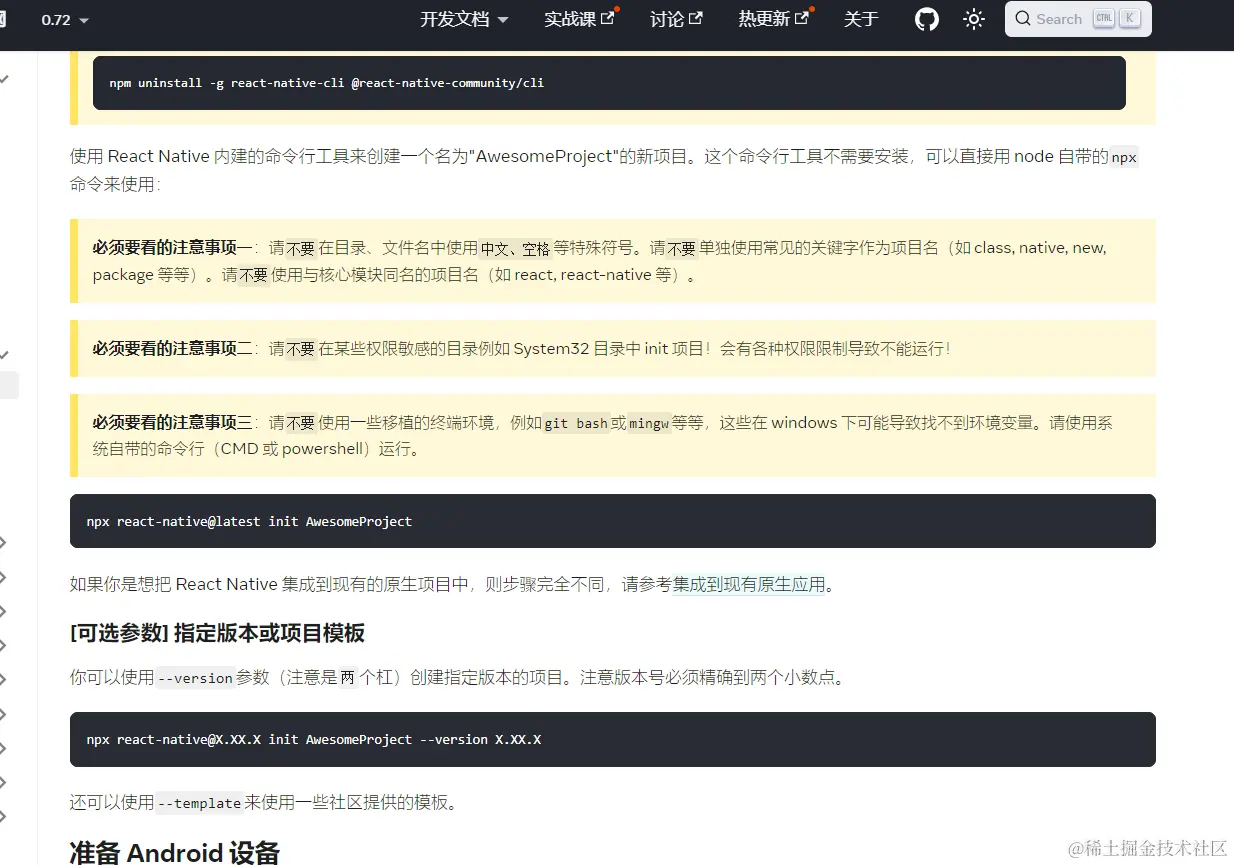Click 必须要看的注意事项一 bold text
This screenshot has width=1234, height=865.
(x=173, y=248)
